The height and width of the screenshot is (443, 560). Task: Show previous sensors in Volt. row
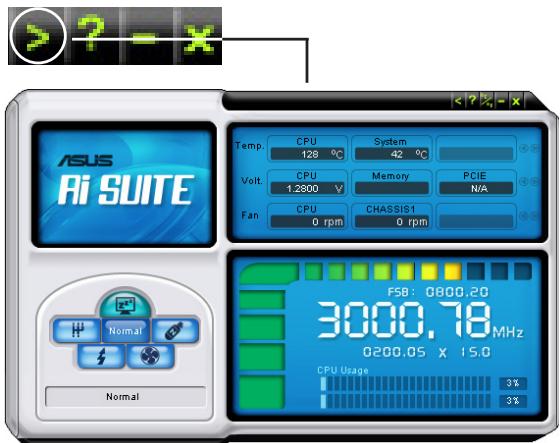523,181
